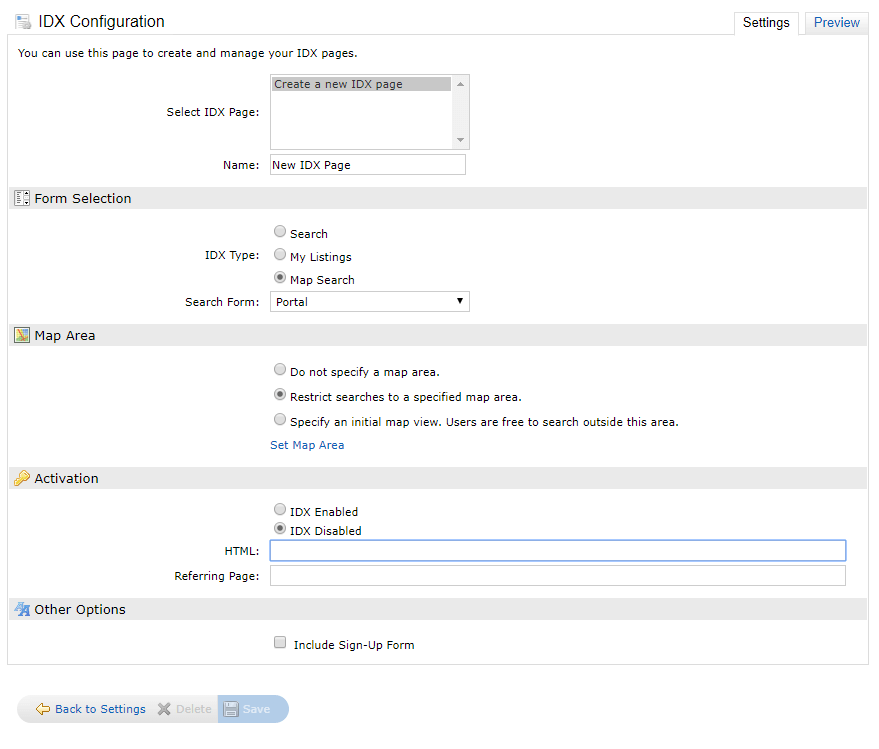Click the Form Selection section icon
Screen dimensions: 879x749
coord(22,198)
